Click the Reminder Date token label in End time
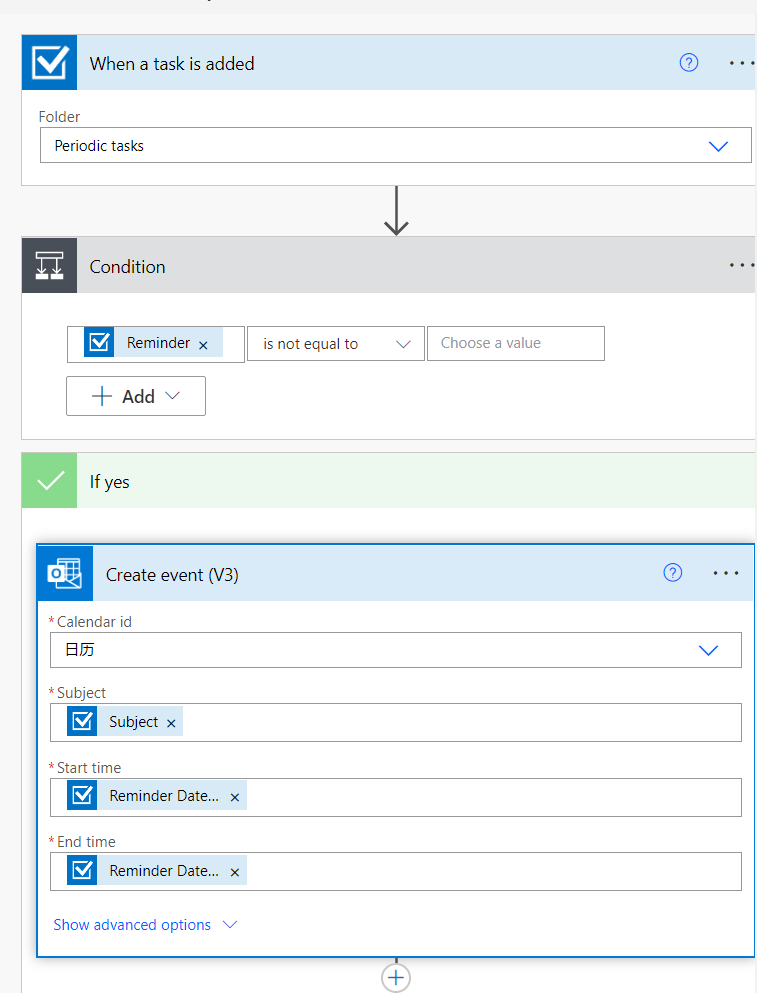The height and width of the screenshot is (993, 757). pyautogui.click(x=164, y=871)
